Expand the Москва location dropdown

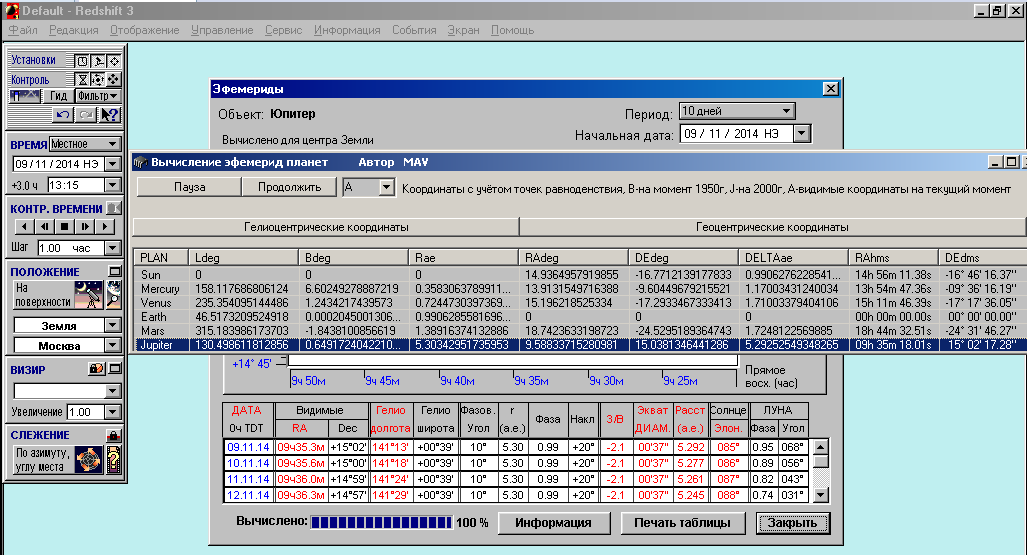pyautogui.click(x=113, y=345)
